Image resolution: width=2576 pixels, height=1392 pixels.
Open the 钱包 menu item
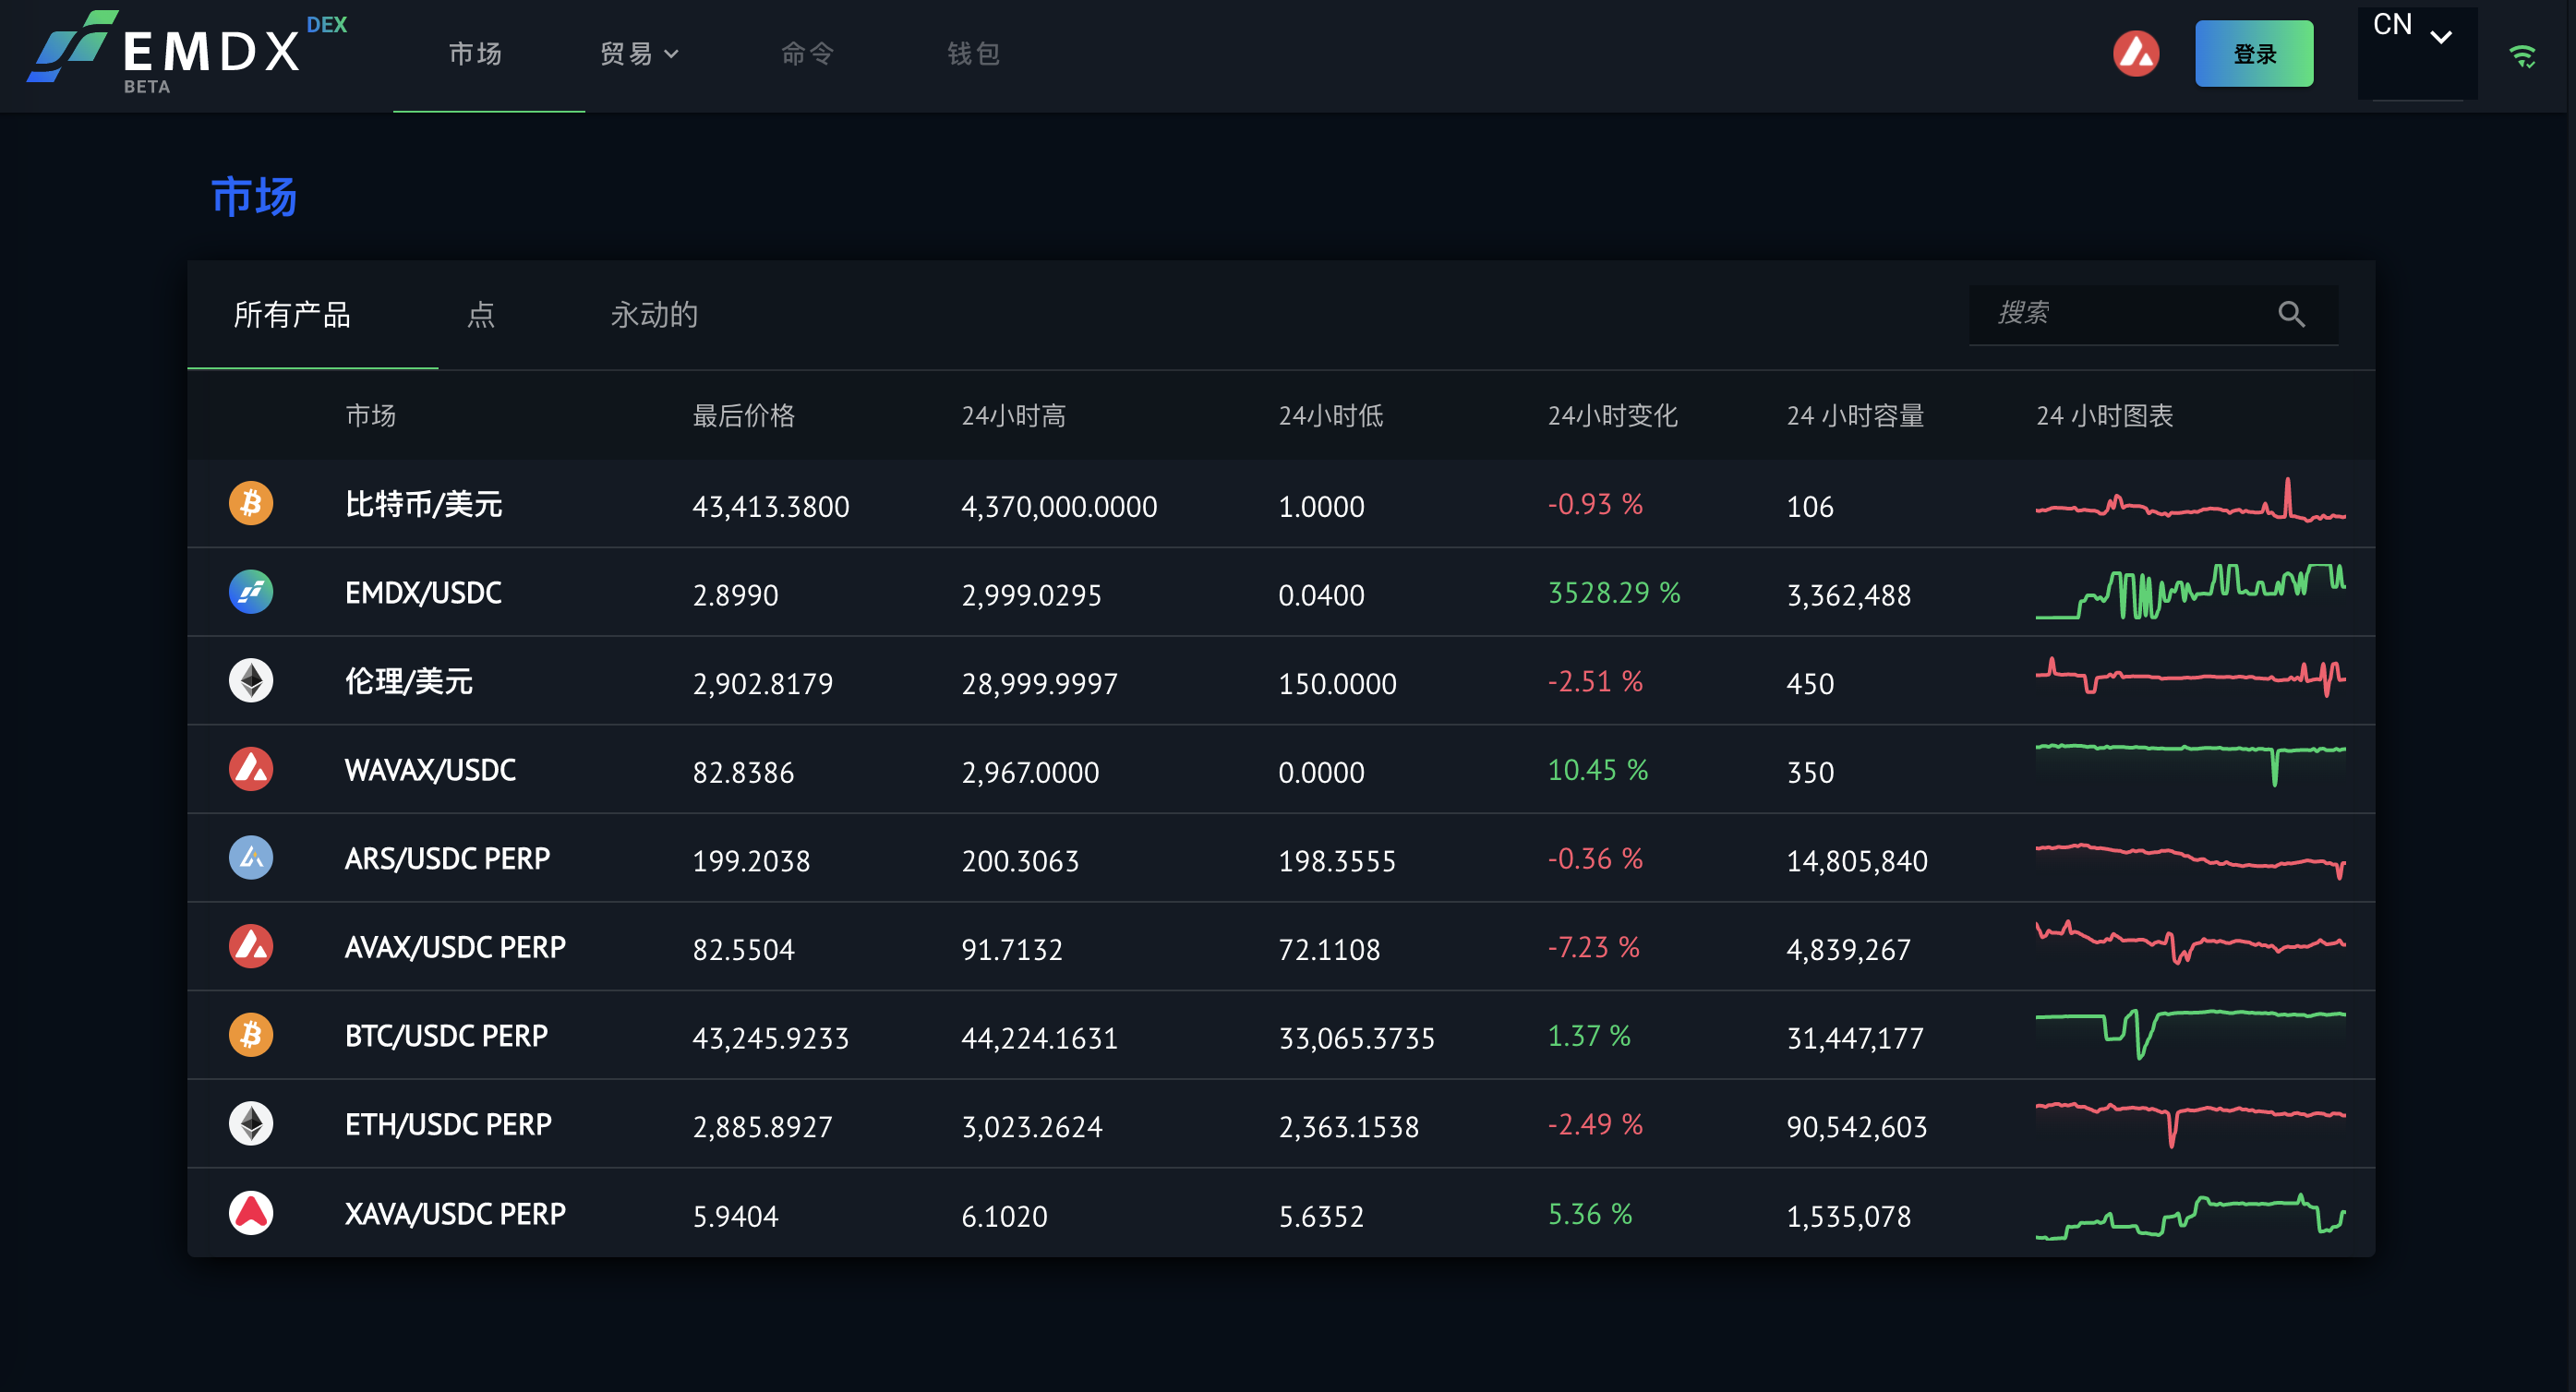coord(973,54)
